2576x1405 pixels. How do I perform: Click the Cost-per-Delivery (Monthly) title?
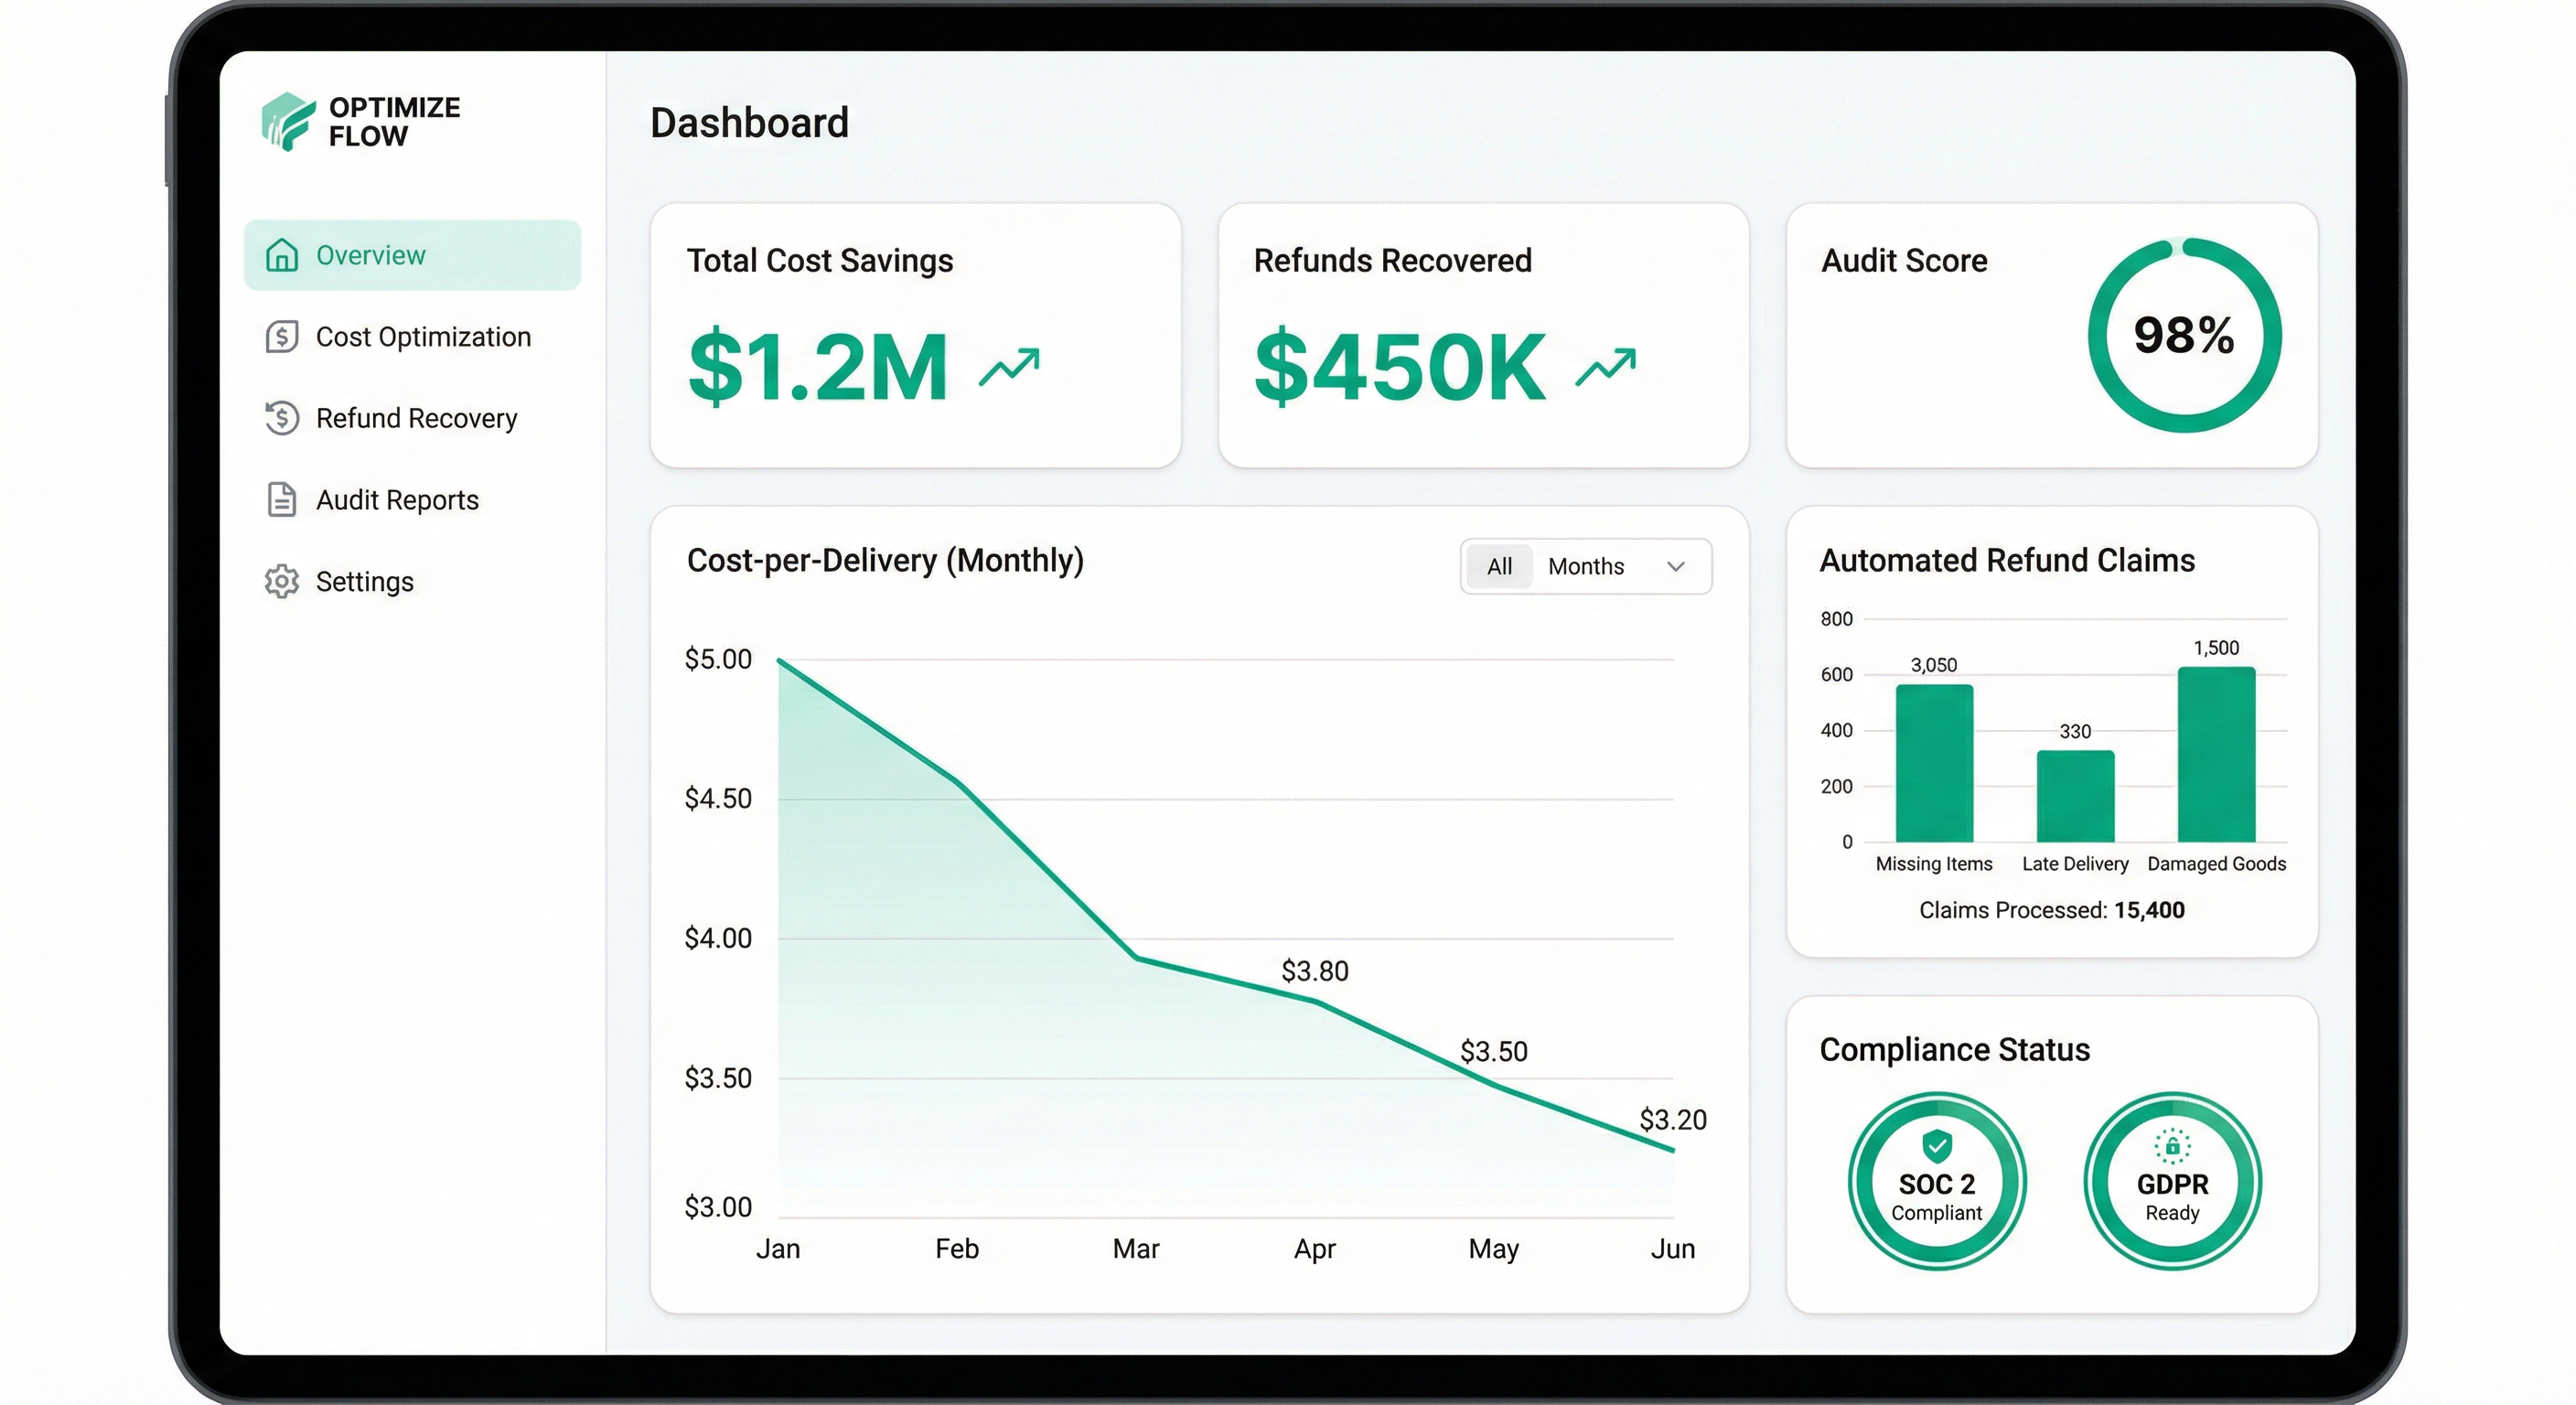pos(885,561)
